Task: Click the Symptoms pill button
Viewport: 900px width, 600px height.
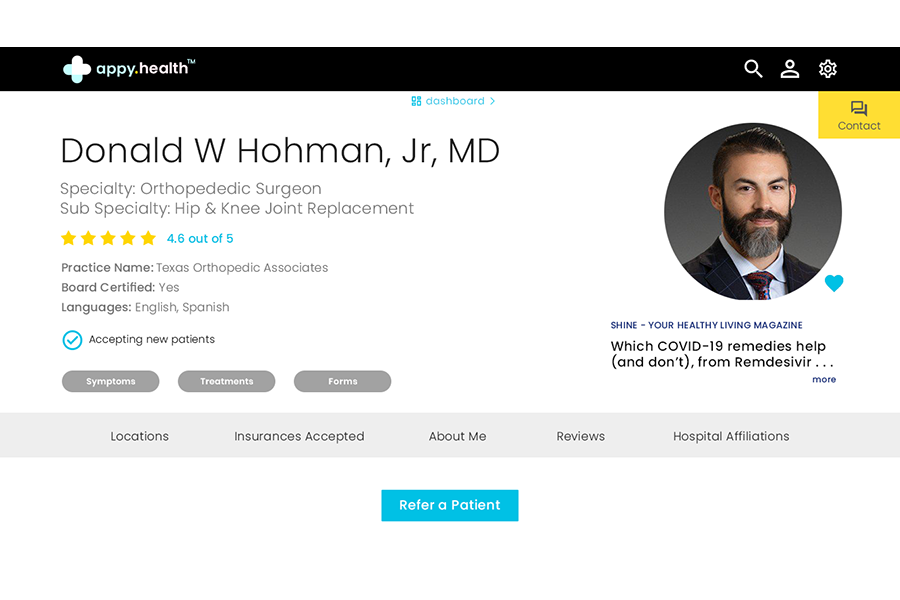Action: pos(111,381)
